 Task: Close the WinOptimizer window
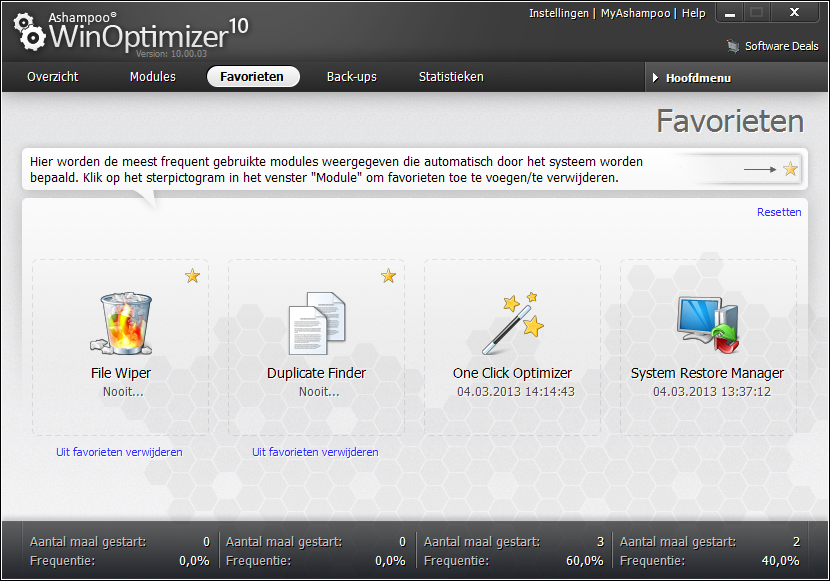tap(795, 13)
